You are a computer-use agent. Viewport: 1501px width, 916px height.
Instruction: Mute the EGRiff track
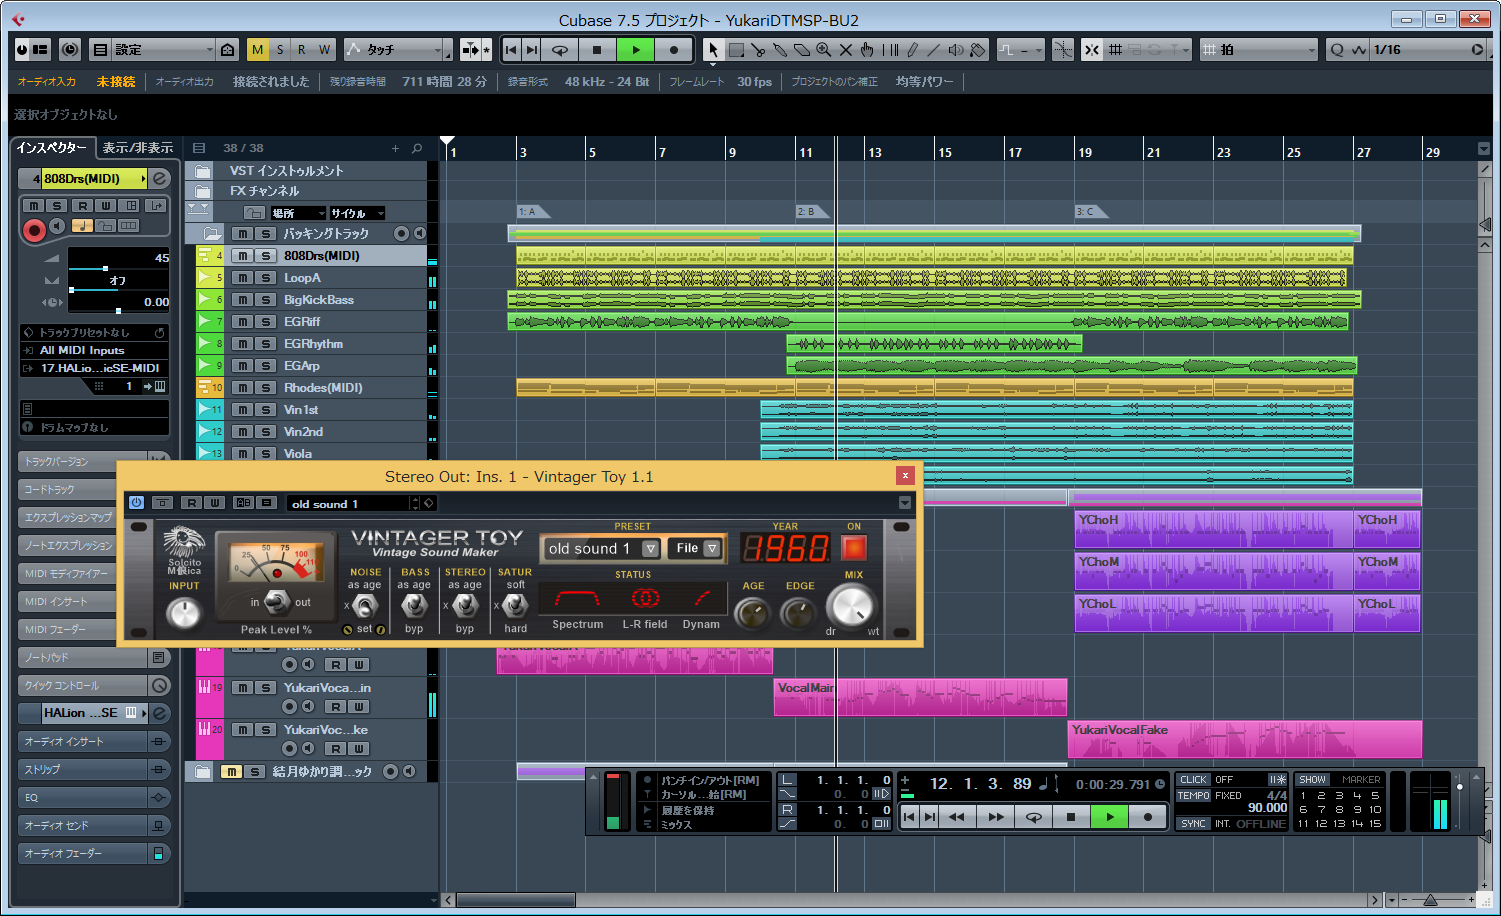pos(242,322)
